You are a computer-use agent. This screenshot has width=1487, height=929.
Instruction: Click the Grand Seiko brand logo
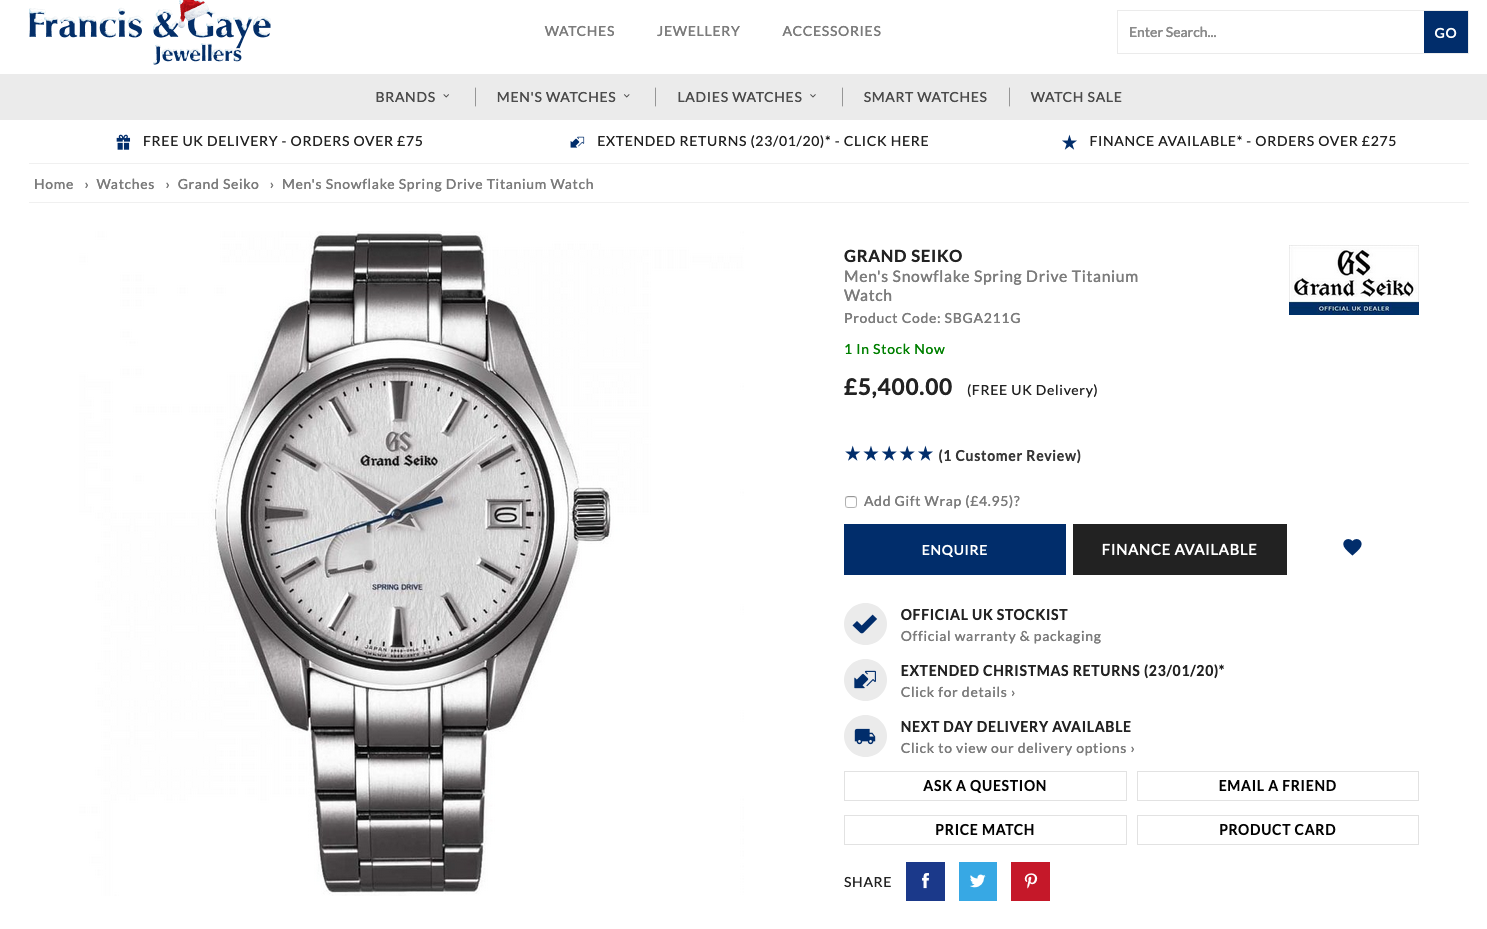tap(1353, 280)
